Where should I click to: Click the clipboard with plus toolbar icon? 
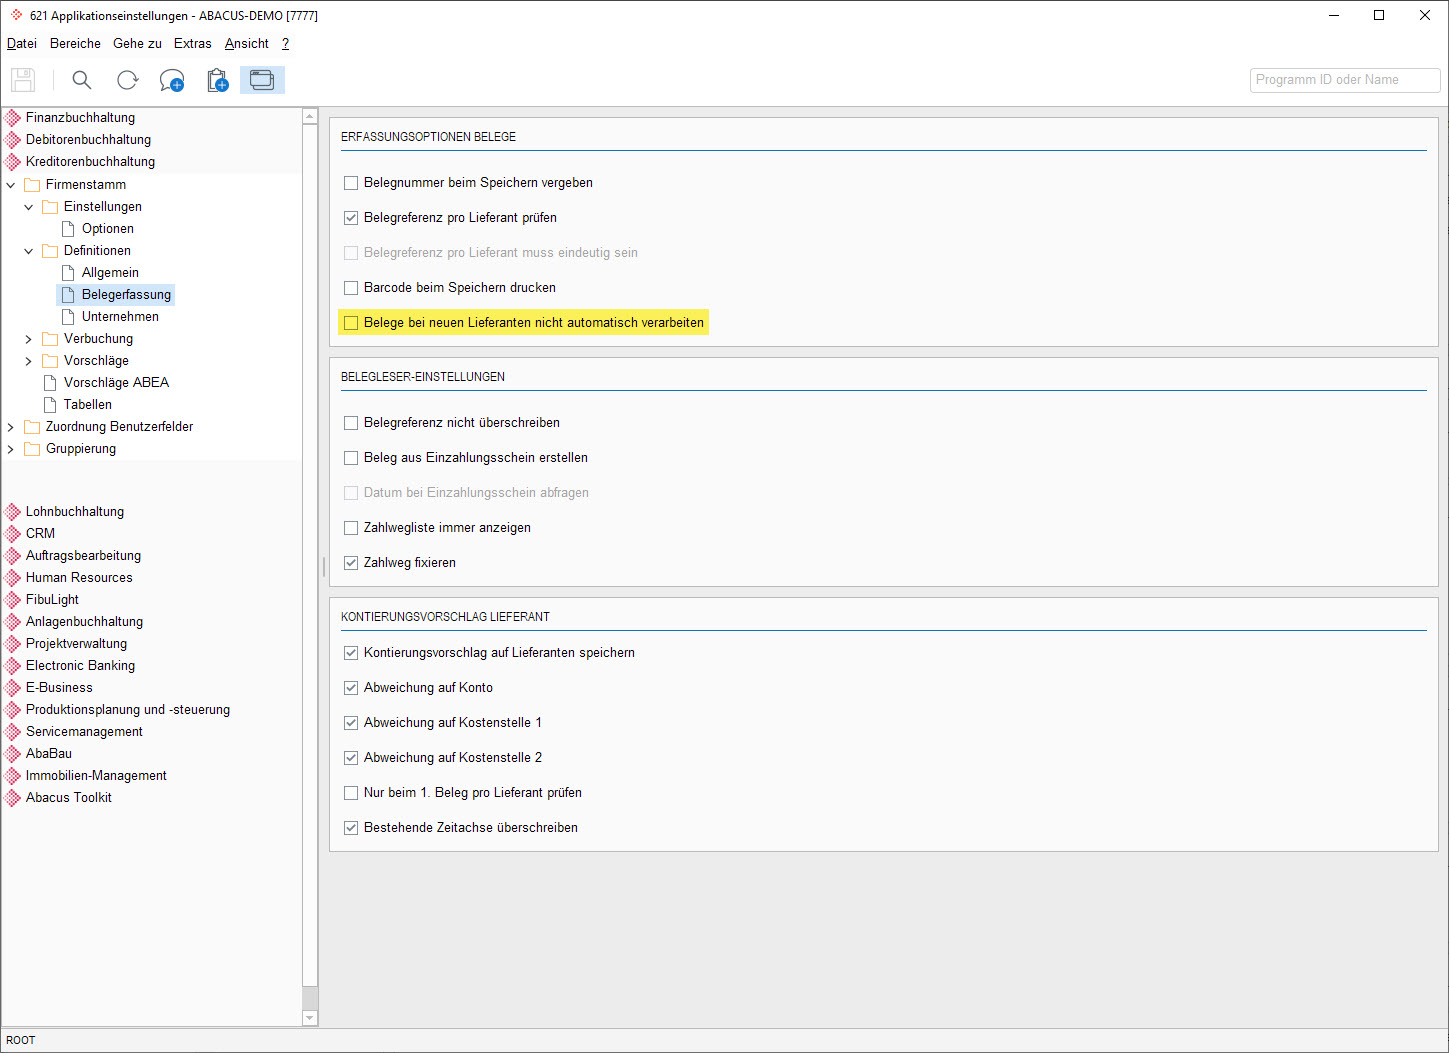(217, 80)
